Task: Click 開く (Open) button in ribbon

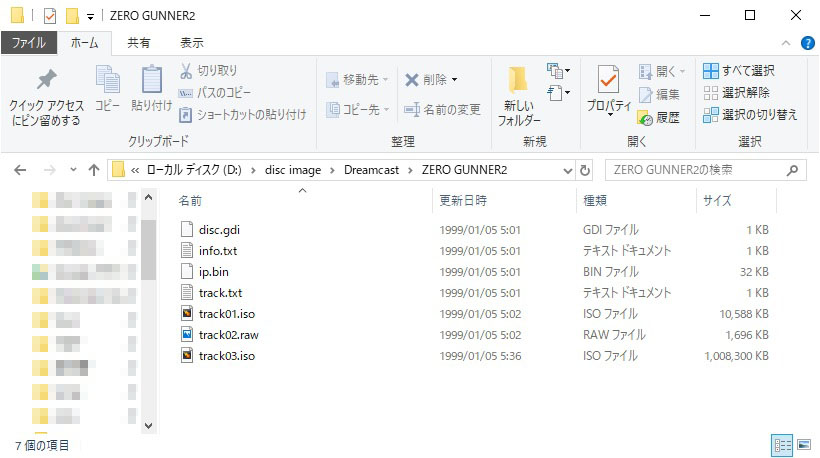Action: [662, 71]
